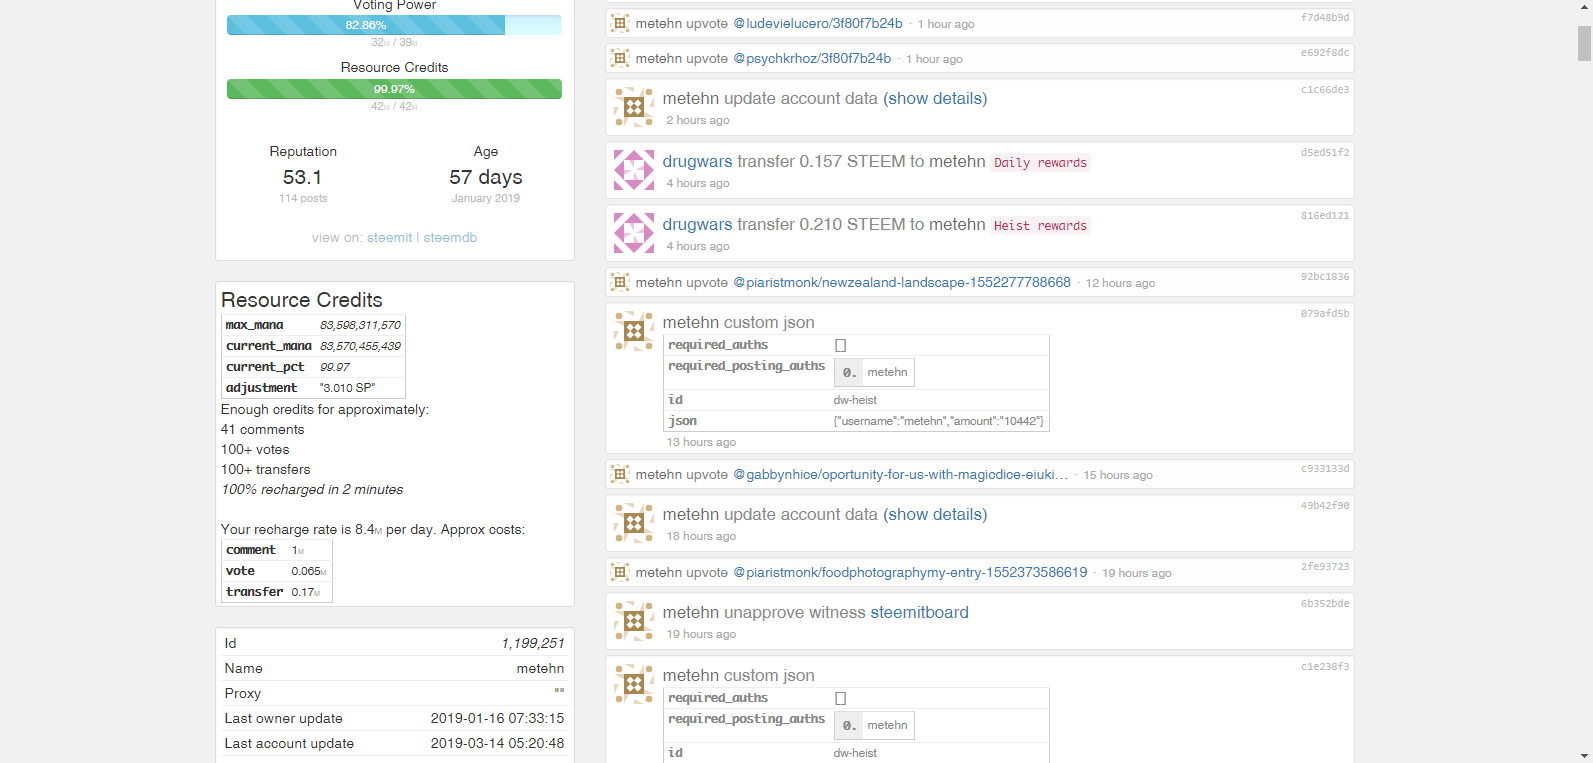1593x763 pixels.
Task: Click metehn avatar on custom json c1e238f3
Action: pos(634,684)
